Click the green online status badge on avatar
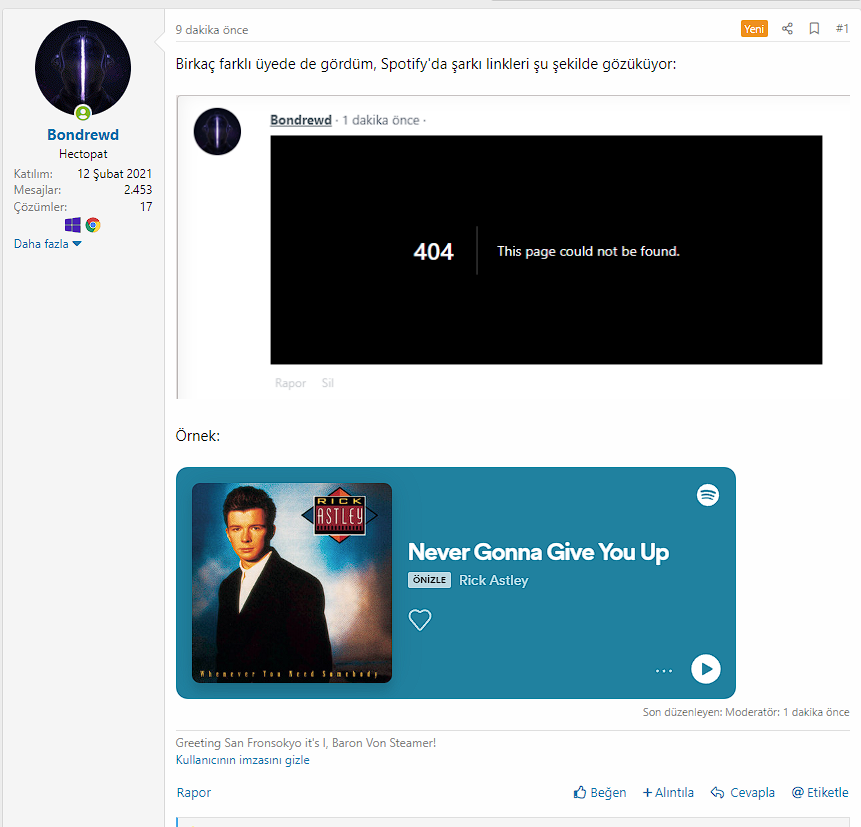The width and height of the screenshot is (861, 827). click(x=83, y=113)
